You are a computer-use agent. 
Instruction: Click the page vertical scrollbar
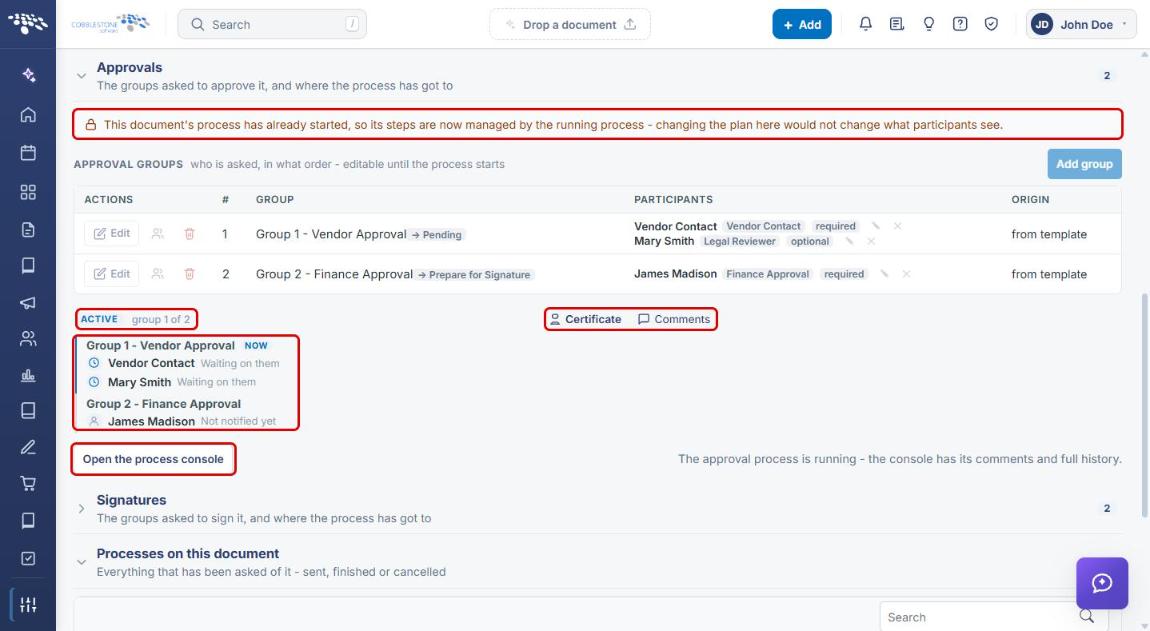(x=1144, y=407)
